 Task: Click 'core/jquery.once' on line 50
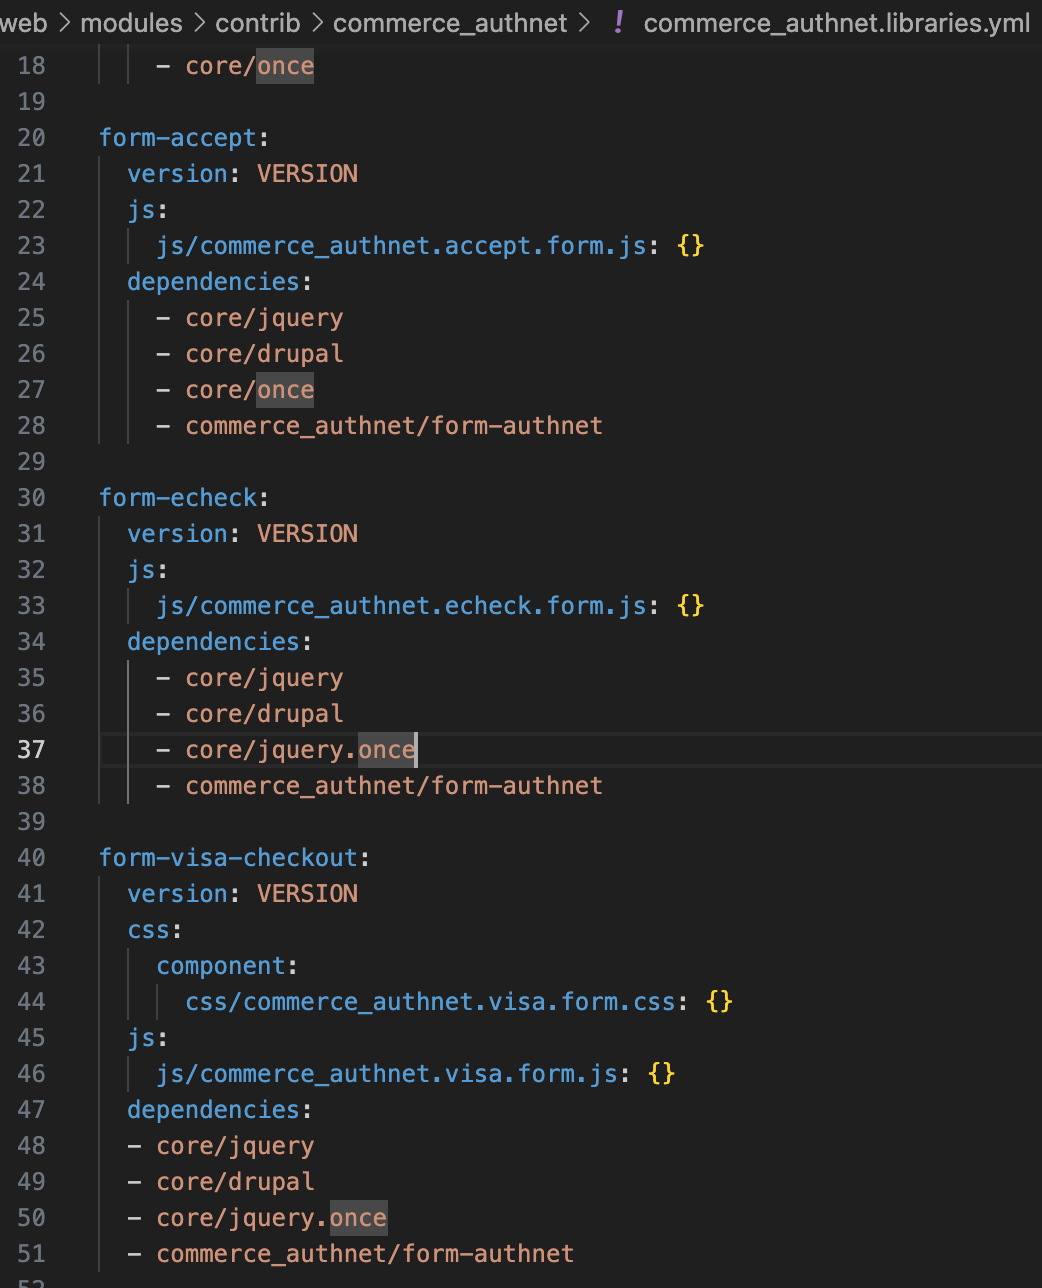pyautogui.click(x=272, y=1217)
